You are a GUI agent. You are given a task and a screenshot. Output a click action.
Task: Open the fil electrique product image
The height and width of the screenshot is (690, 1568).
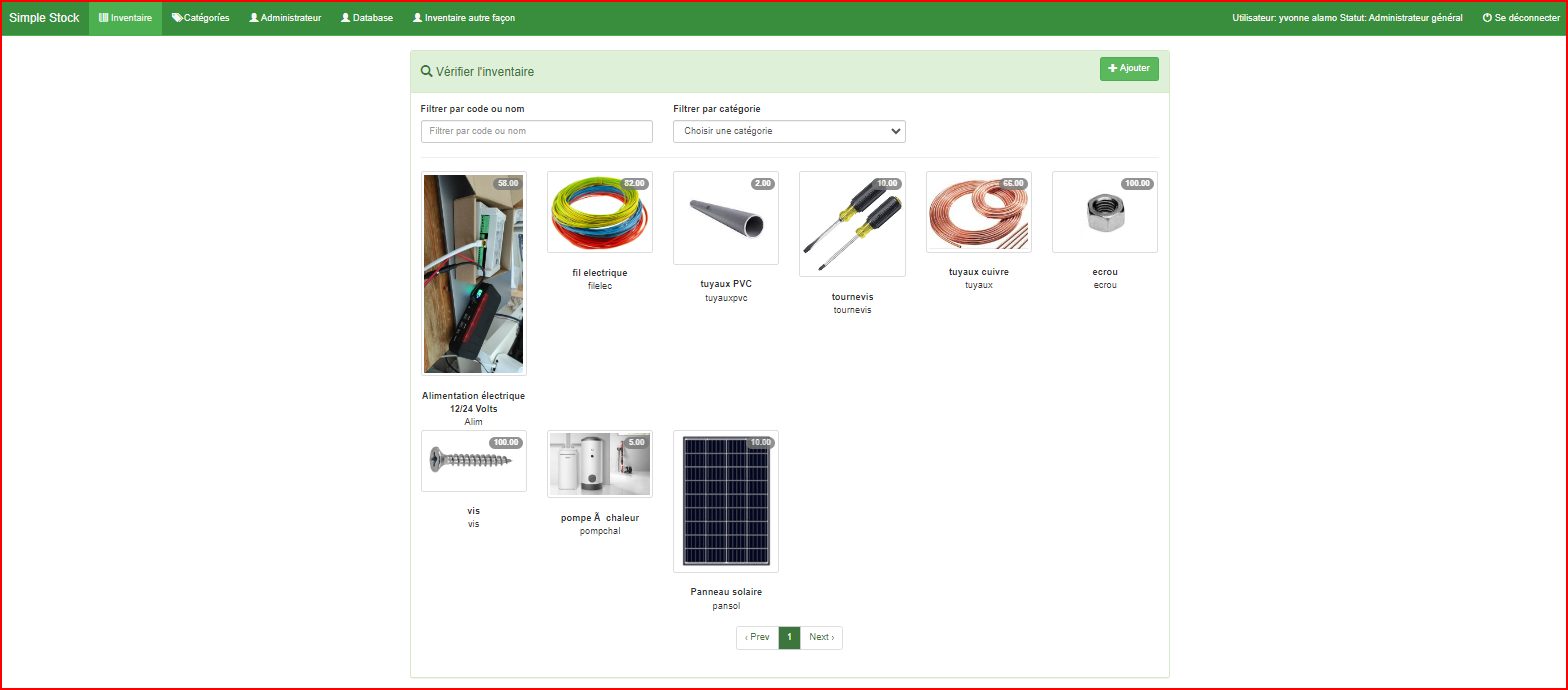pos(599,212)
